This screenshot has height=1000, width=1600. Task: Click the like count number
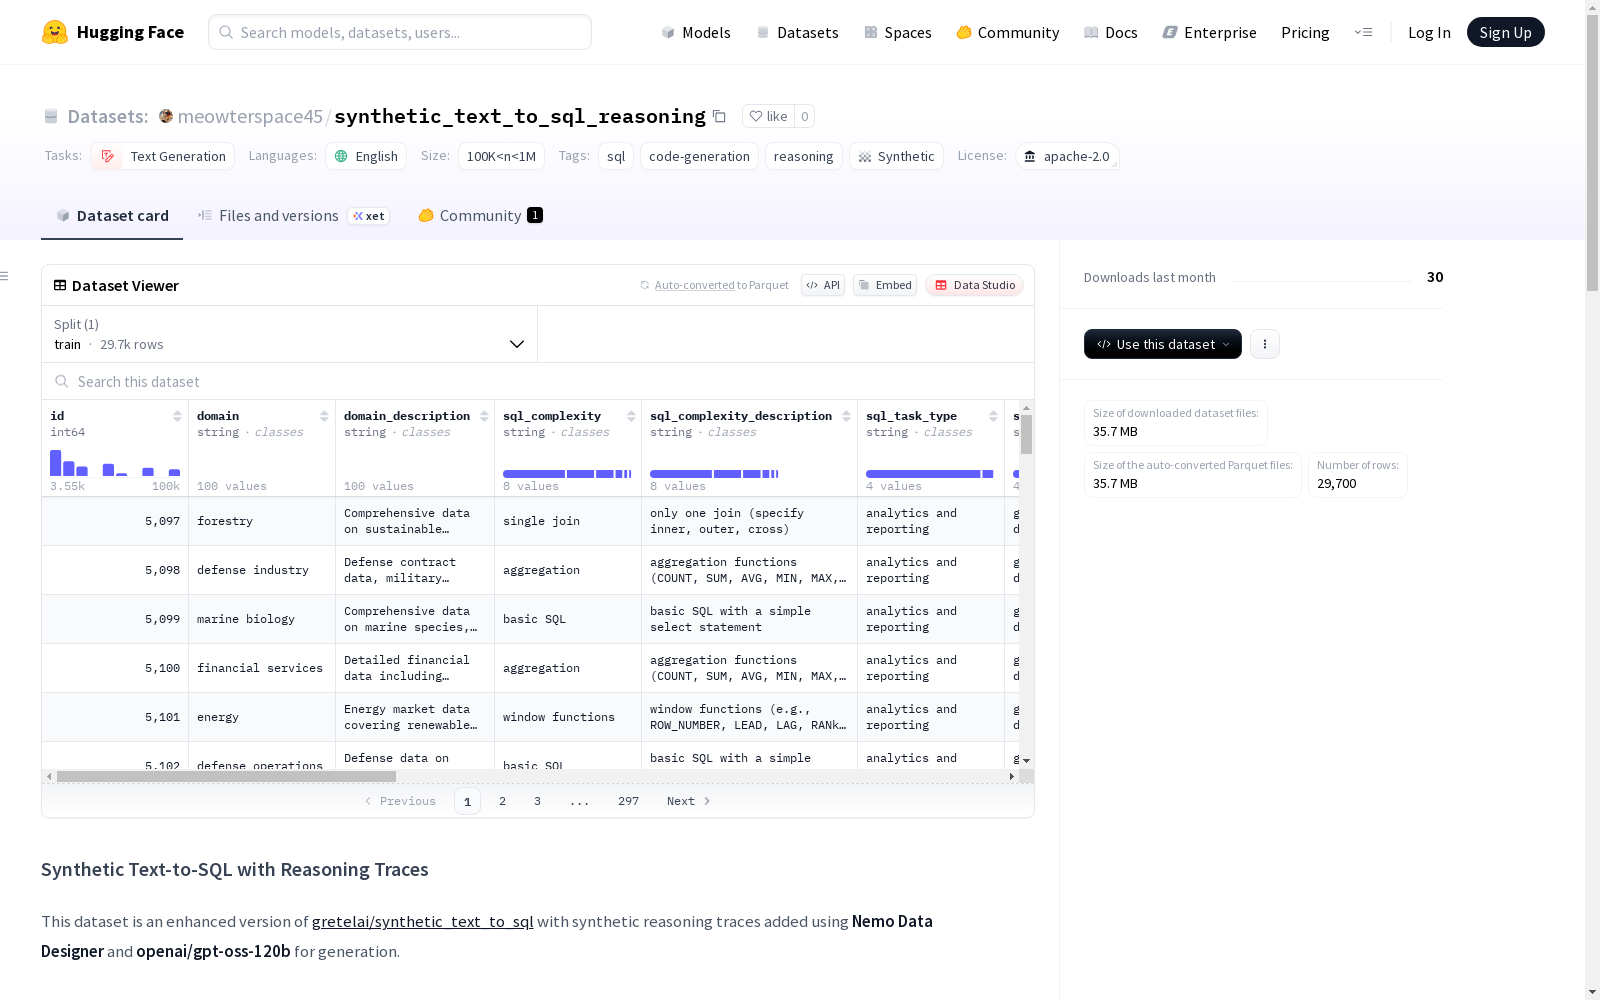[x=804, y=116]
